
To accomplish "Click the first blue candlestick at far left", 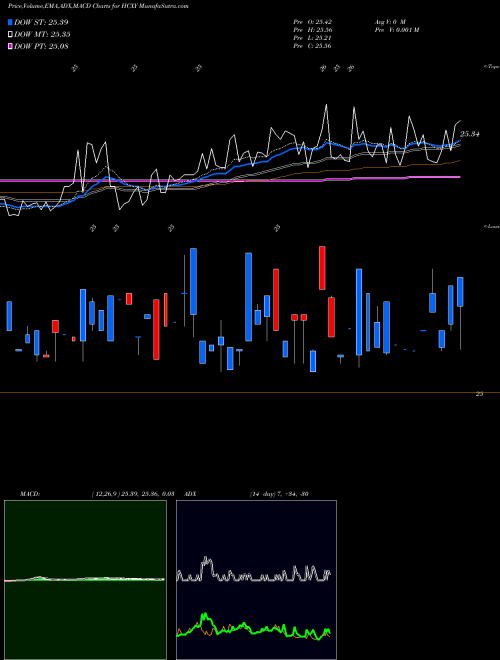I will coord(9,316).
